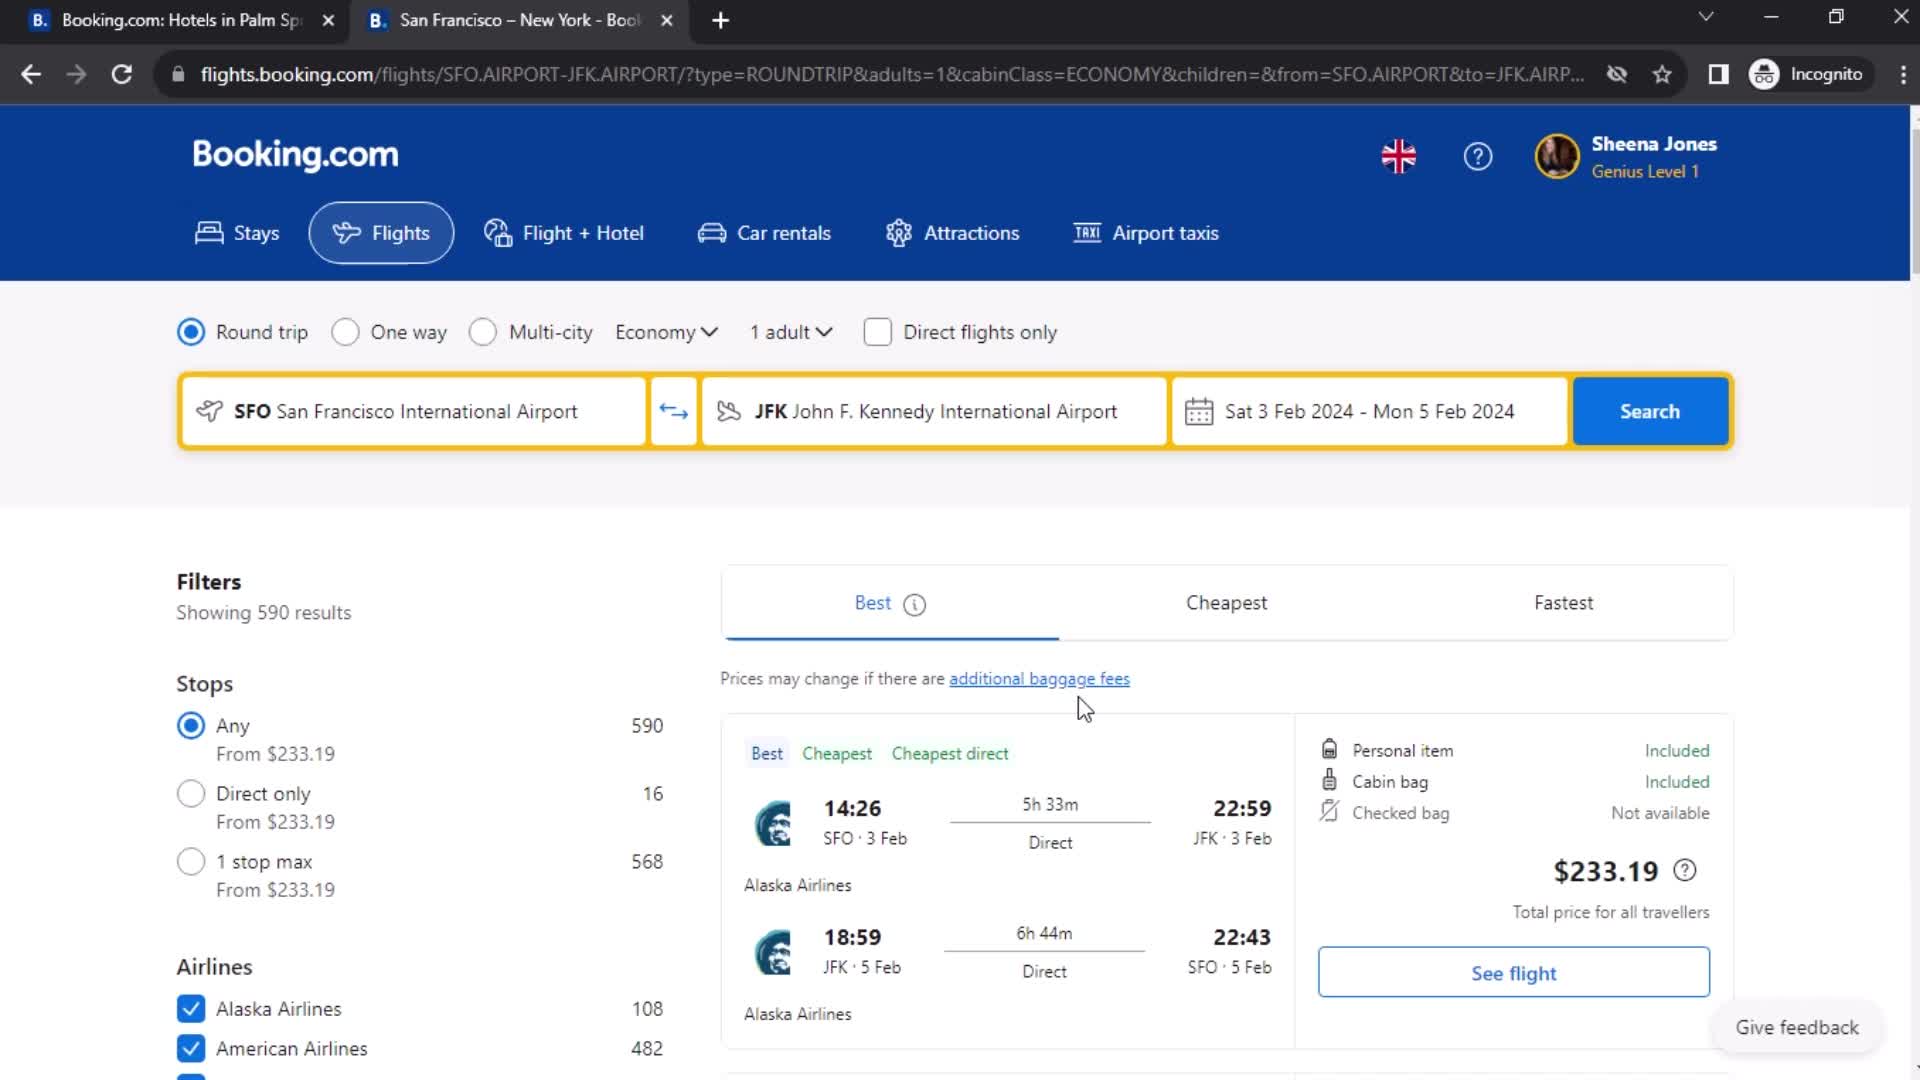
Task: Filter by Direct only stops
Action: coord(191,793)
